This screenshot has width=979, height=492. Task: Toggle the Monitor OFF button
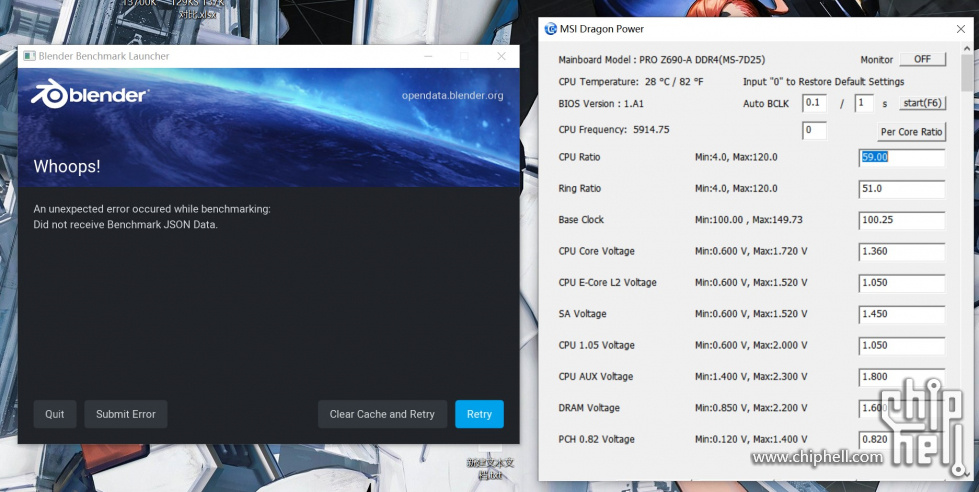point(922,59)
